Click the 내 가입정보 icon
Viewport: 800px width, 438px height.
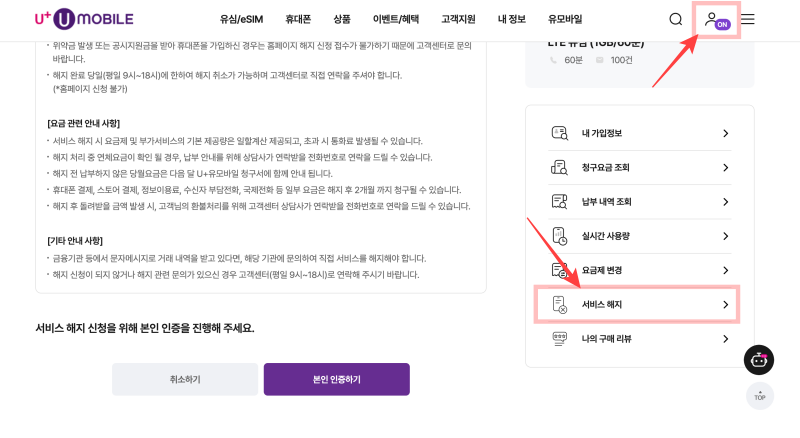click(x=559, y=133)
